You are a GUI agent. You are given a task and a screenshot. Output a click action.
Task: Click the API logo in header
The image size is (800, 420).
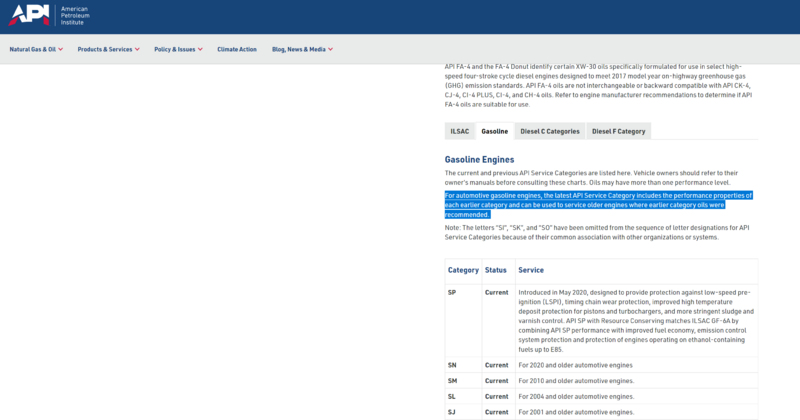[x=29, y=15]
